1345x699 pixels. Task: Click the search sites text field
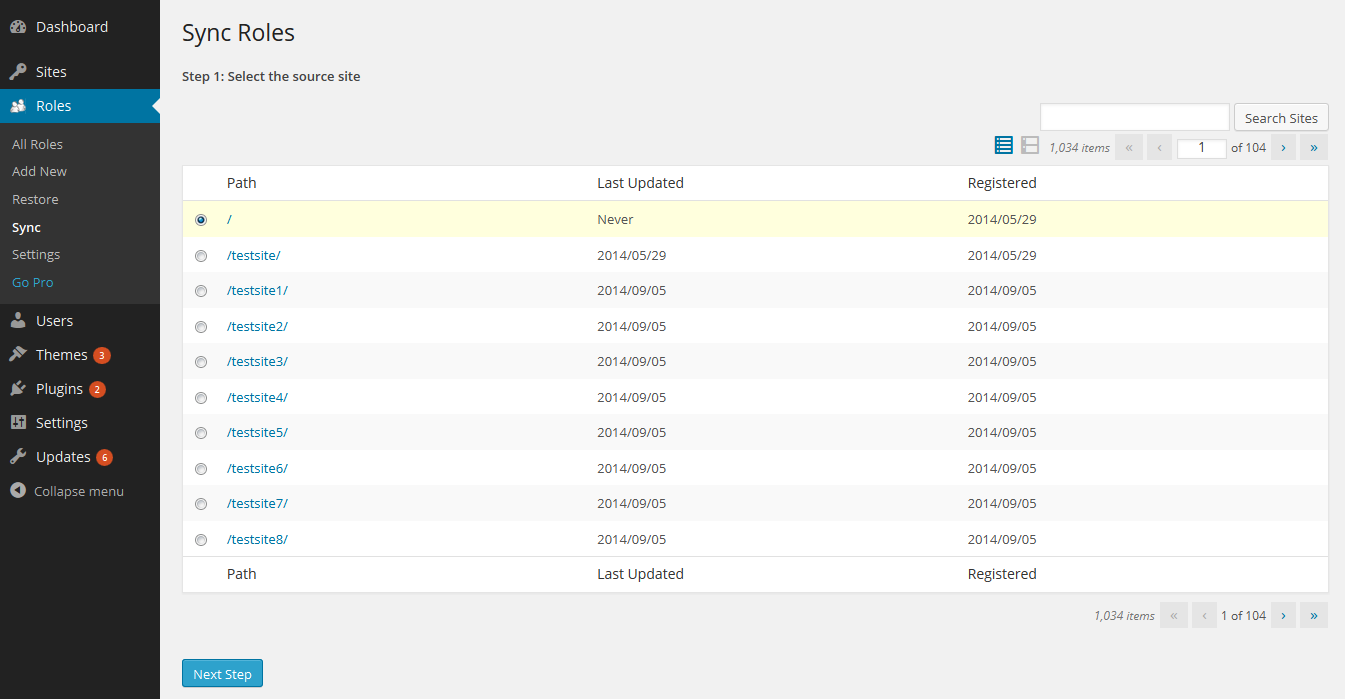point(1135,117)
